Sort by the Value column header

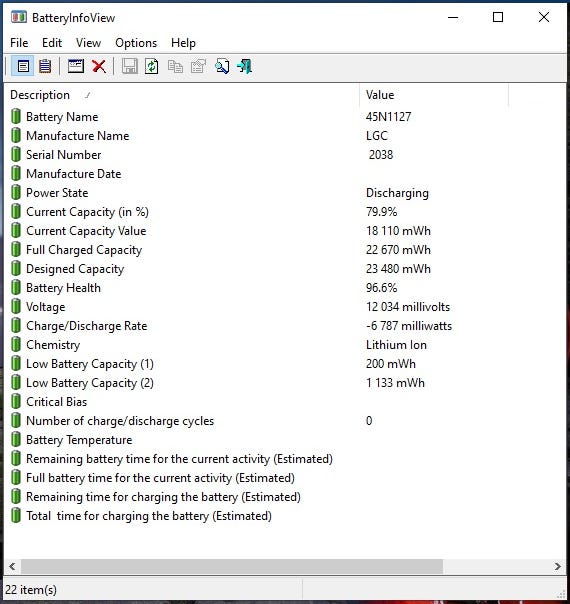(434, 95)
